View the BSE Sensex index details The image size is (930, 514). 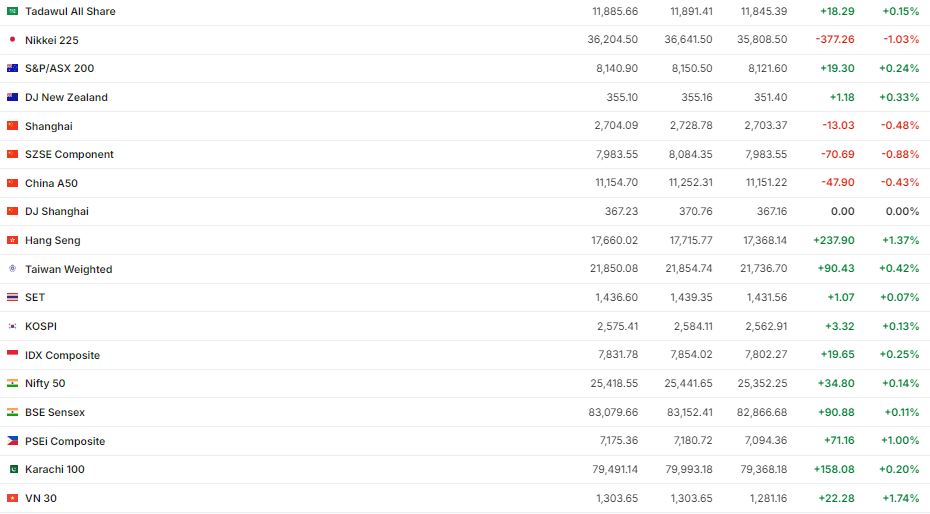point(55,412)
